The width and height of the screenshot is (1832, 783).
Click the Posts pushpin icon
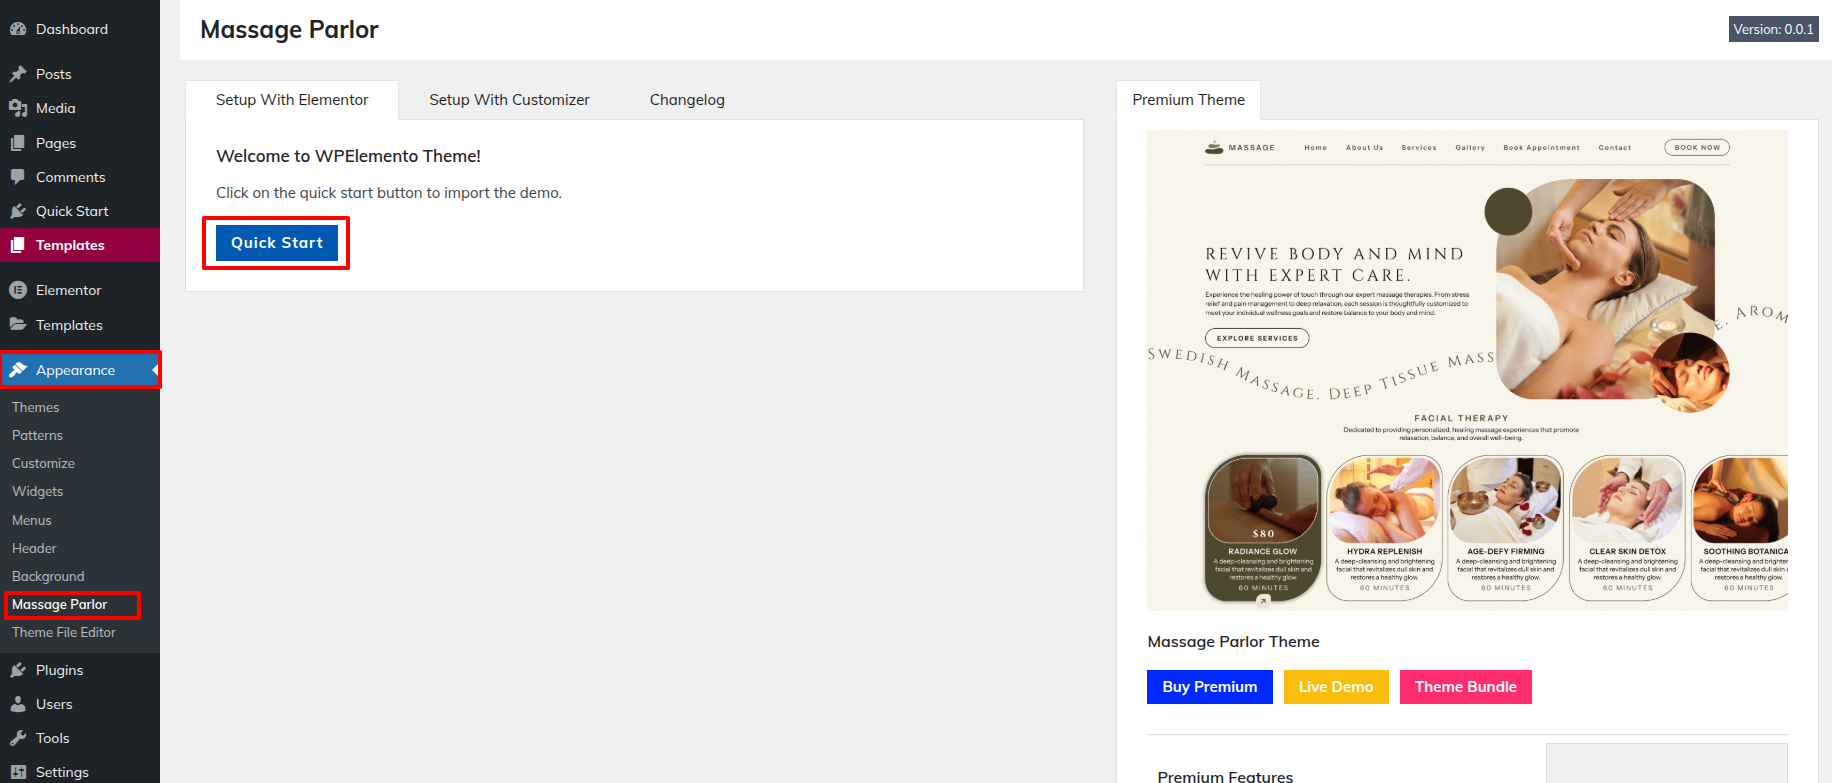pos(18,74)
